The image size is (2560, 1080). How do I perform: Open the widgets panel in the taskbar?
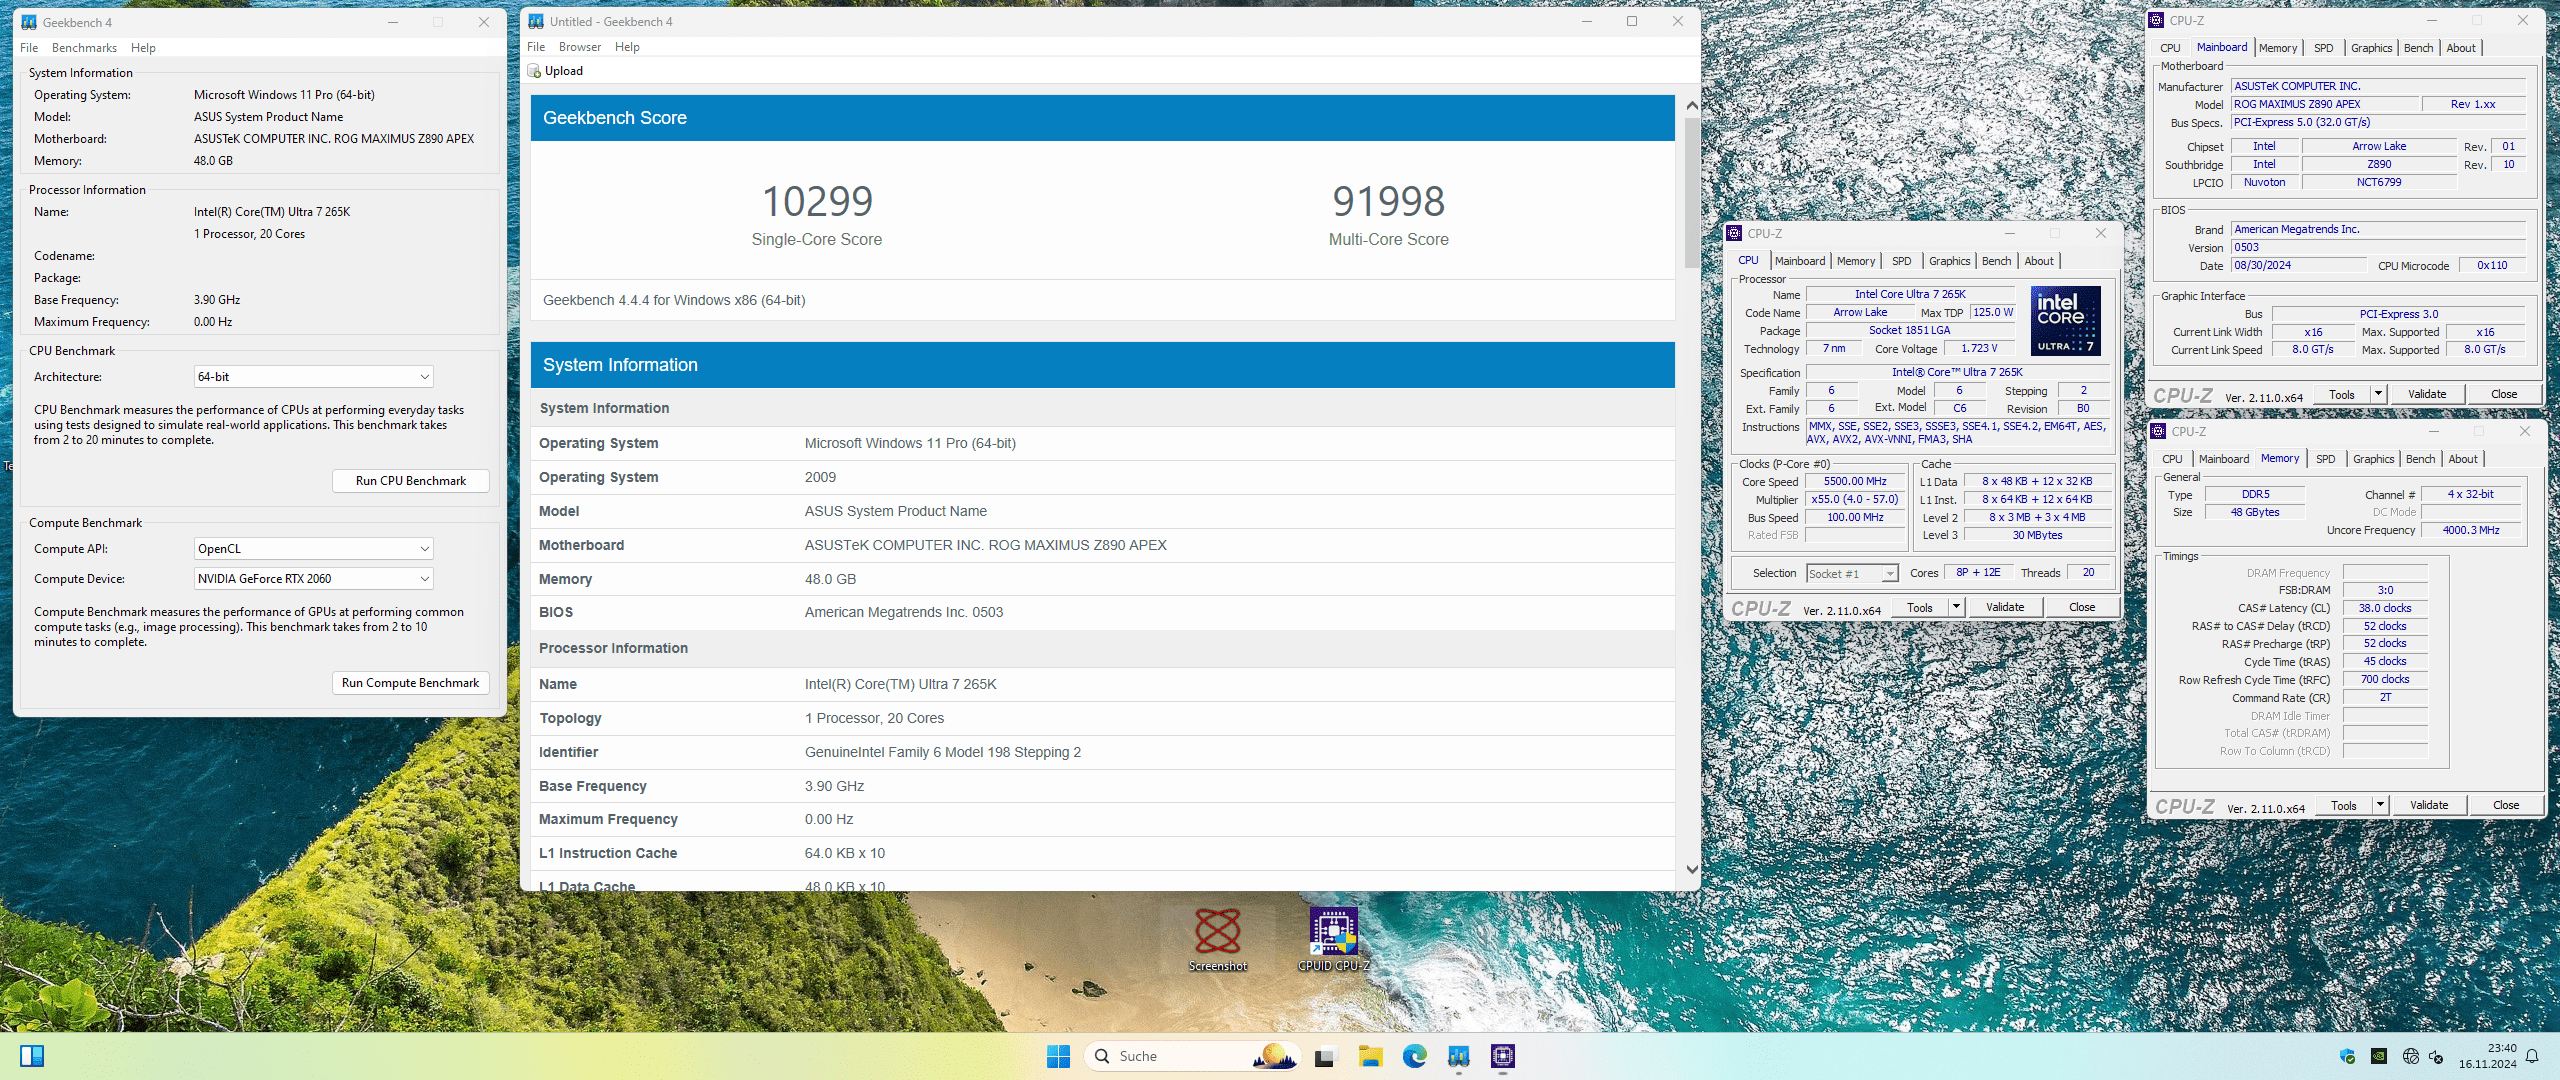(x=32, y=1056)
